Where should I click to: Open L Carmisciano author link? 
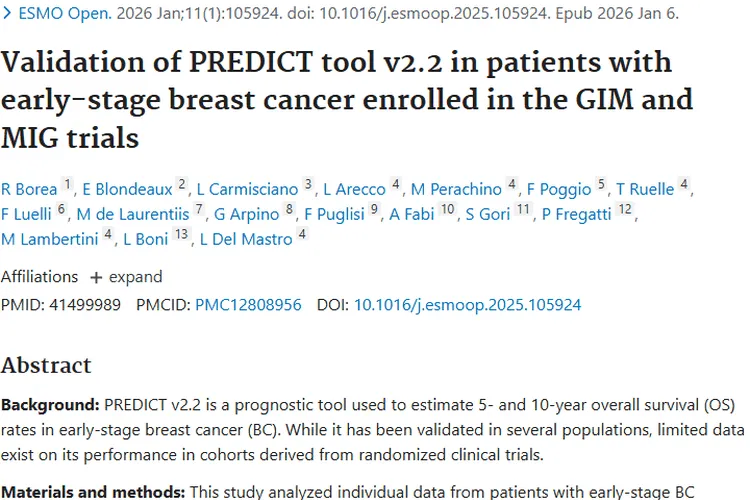click(248, 188)
